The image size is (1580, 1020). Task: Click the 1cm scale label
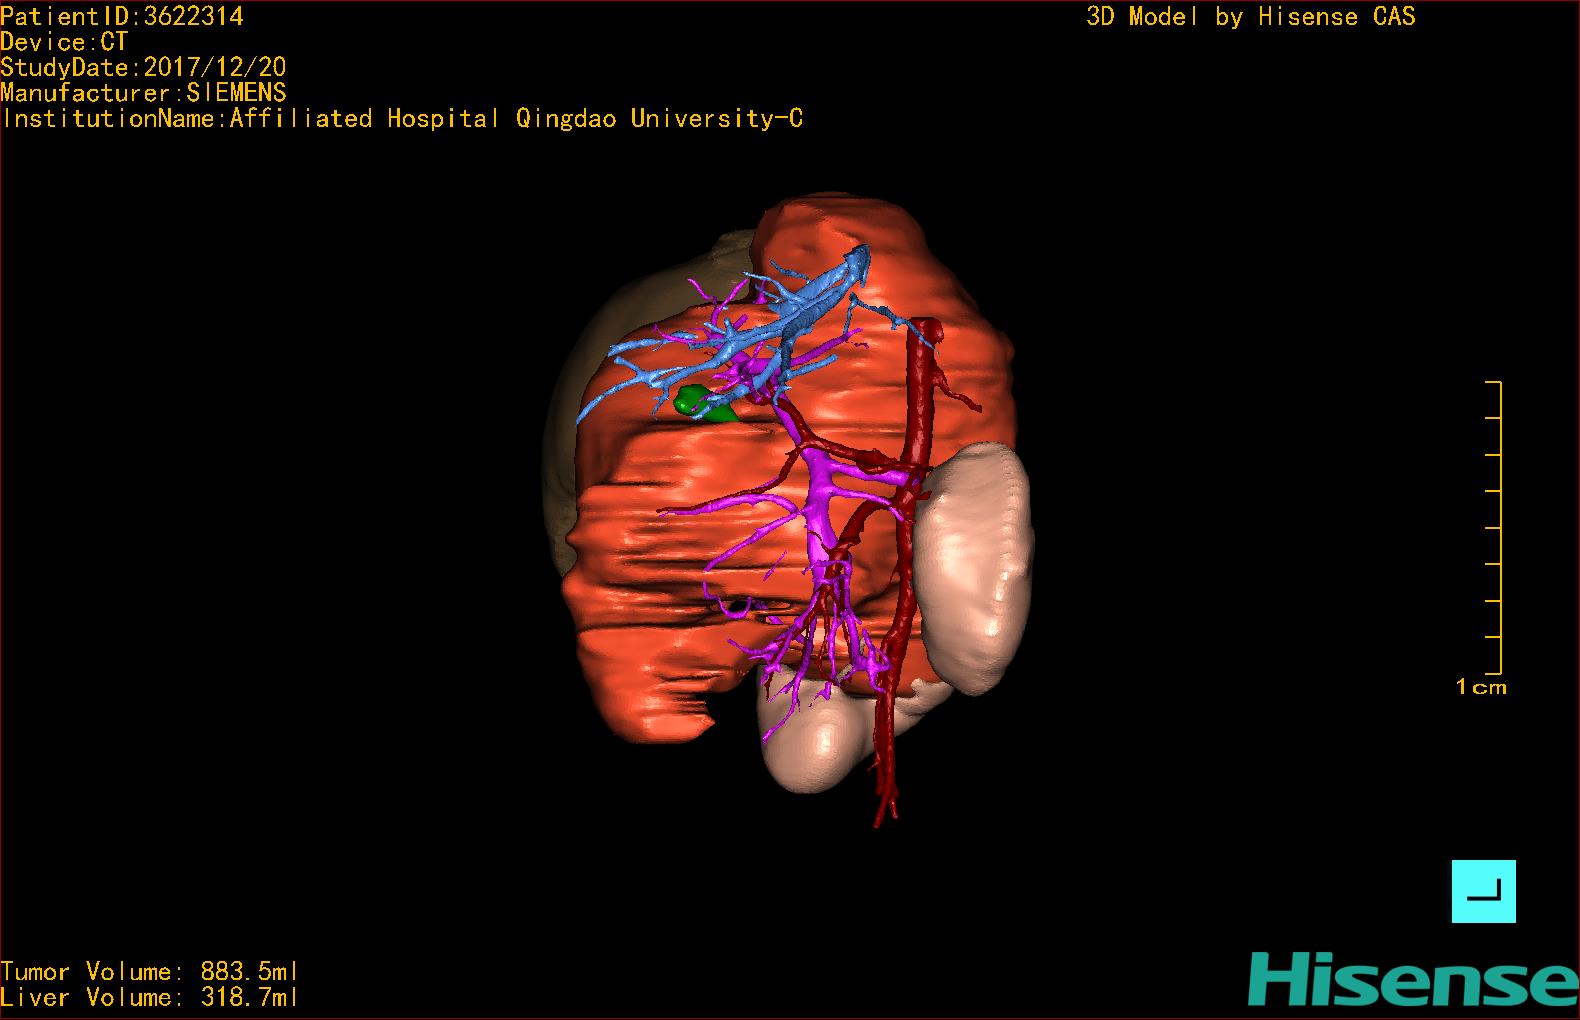coord(1481,687)
